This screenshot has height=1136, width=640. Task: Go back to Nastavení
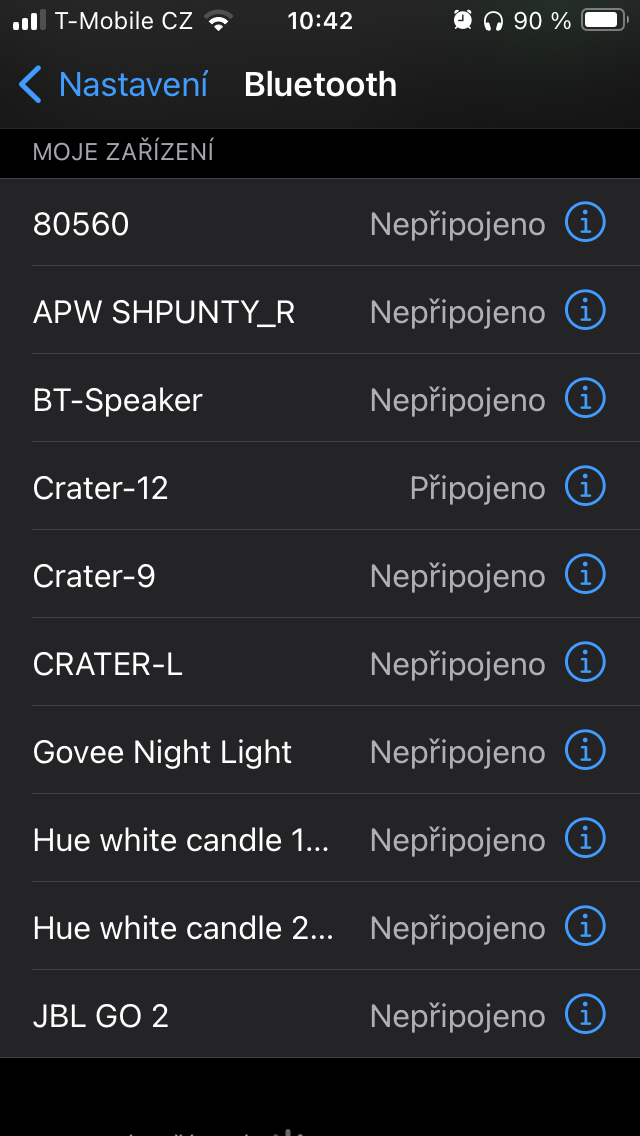coord(133,85)
